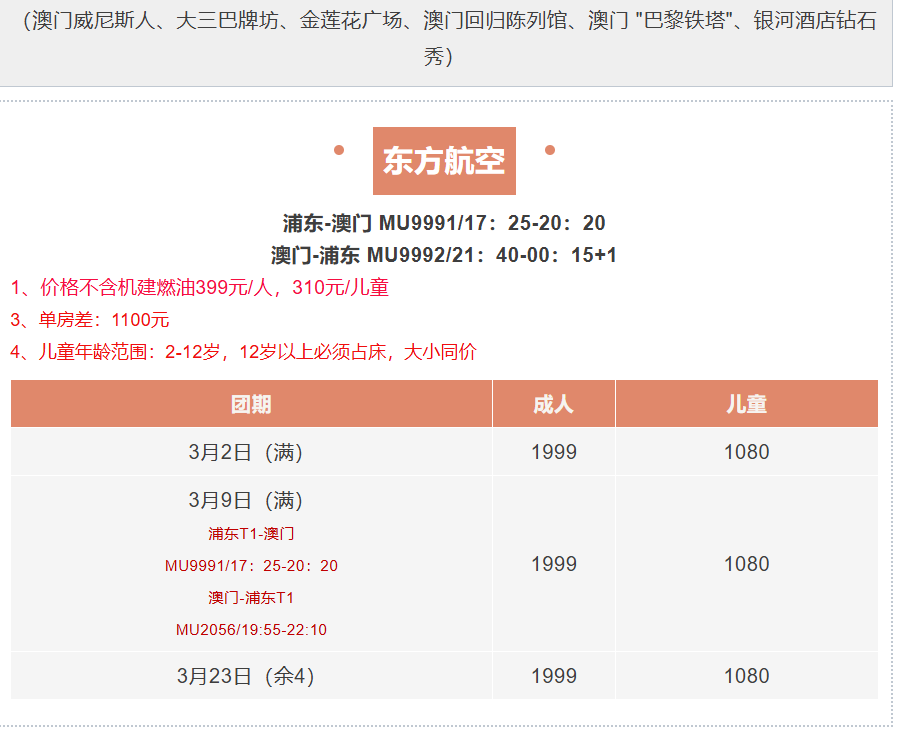This screenshot has width=901, height=734.
Task: Select the 东方航空 heading badge
Action: point(444,161)
